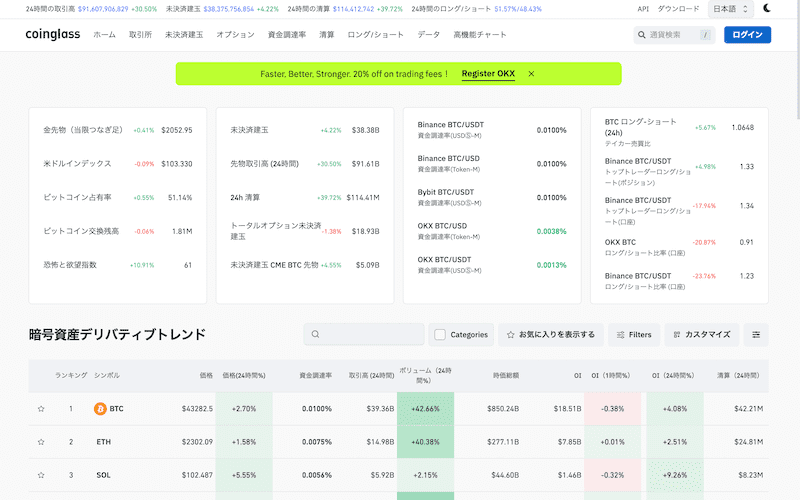Open the ロング/ショート menu

376,35
